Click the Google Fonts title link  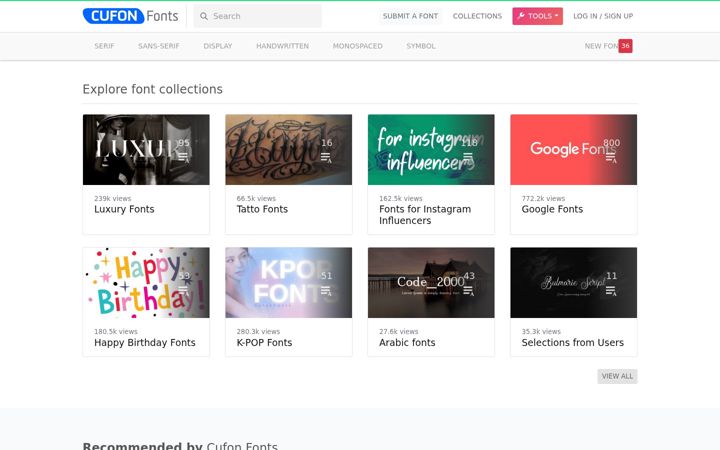[552, 209]
